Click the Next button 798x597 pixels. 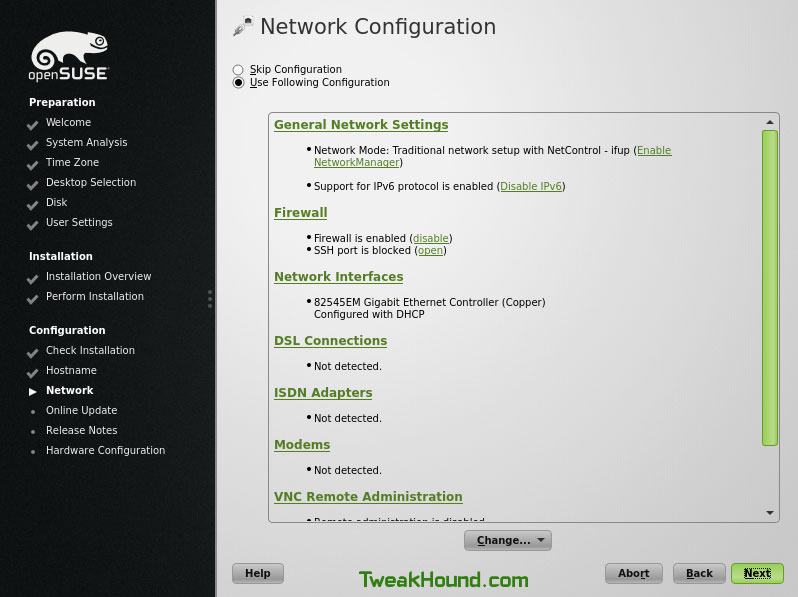[757, 574]
